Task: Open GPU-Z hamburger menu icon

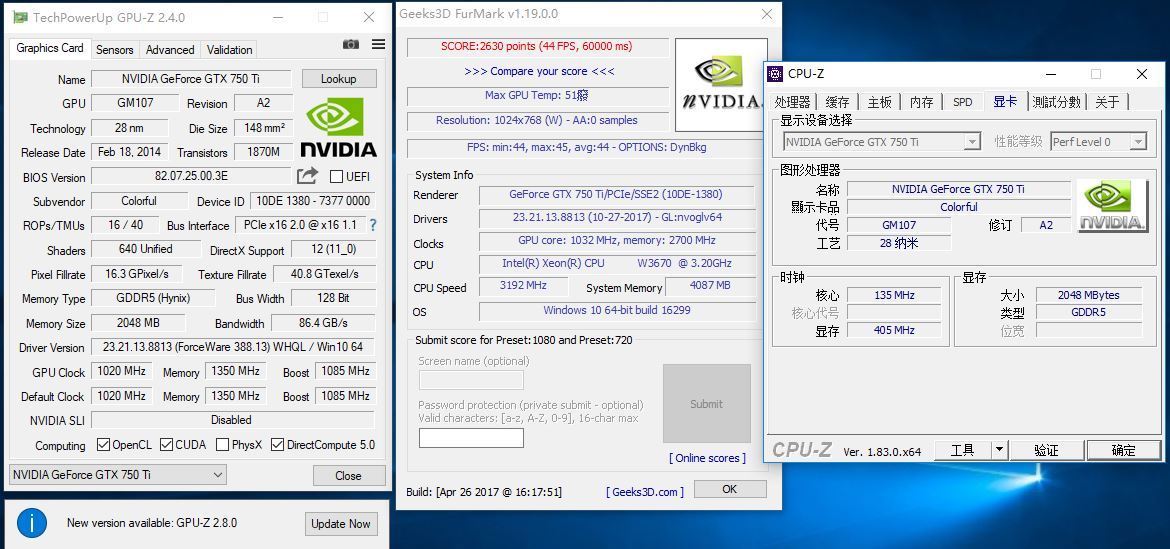Action: [378, 45]
